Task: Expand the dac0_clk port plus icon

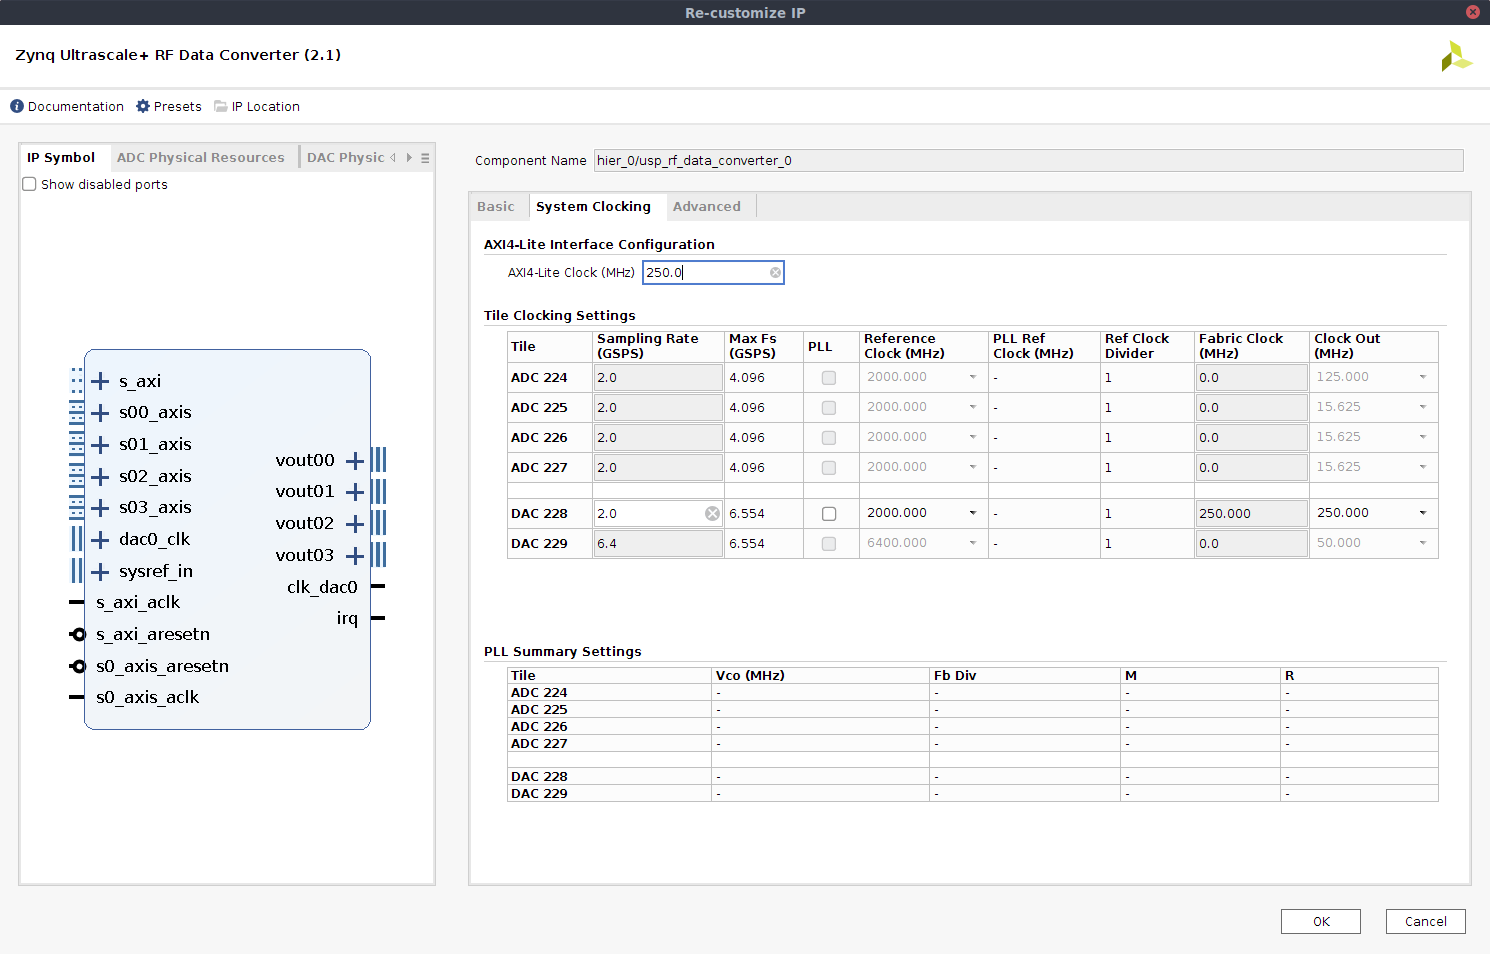Action: (x=100, y=540)
